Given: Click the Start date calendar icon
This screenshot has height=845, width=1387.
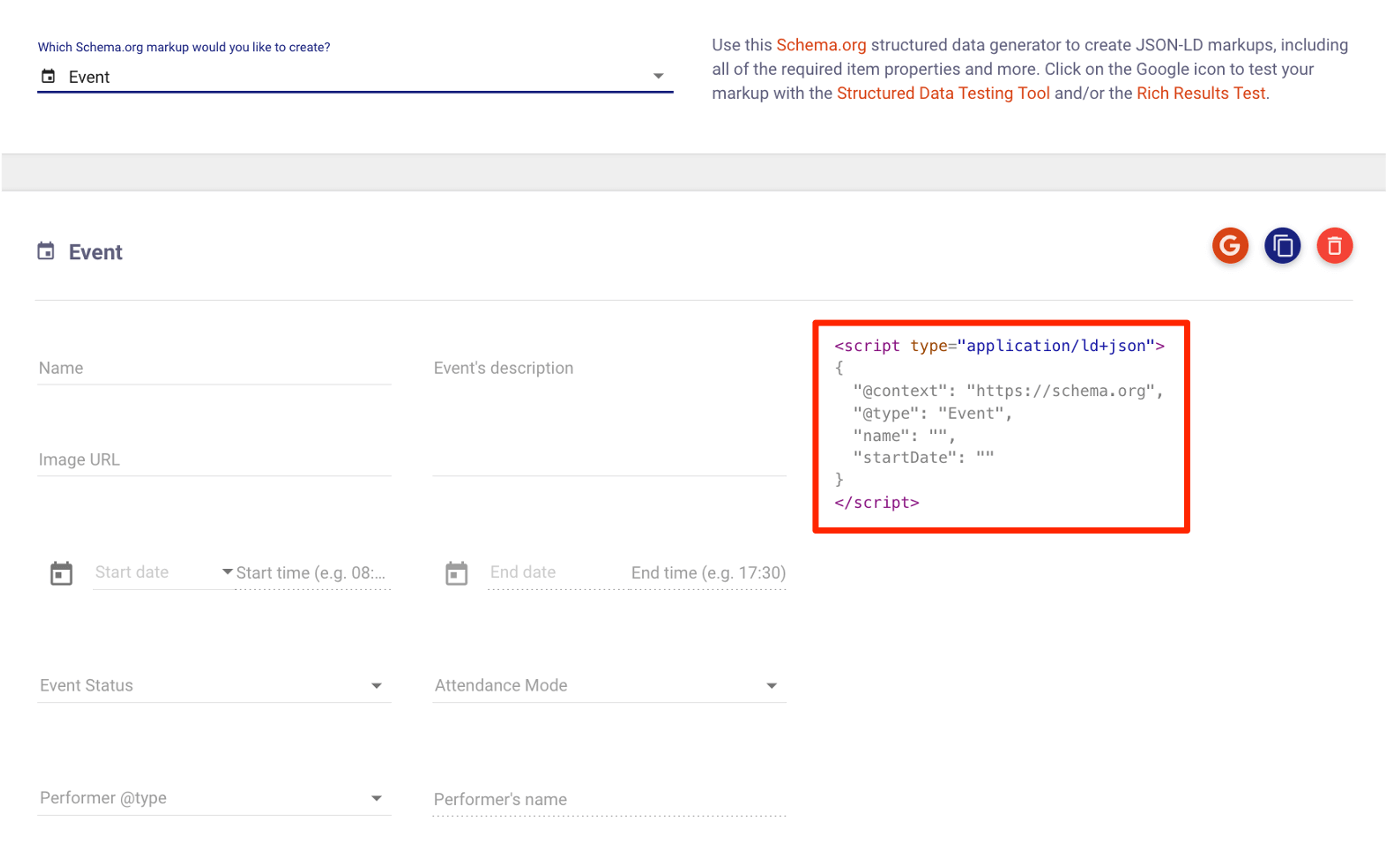Looking at the screenshot, I should [x=62, y=574].
